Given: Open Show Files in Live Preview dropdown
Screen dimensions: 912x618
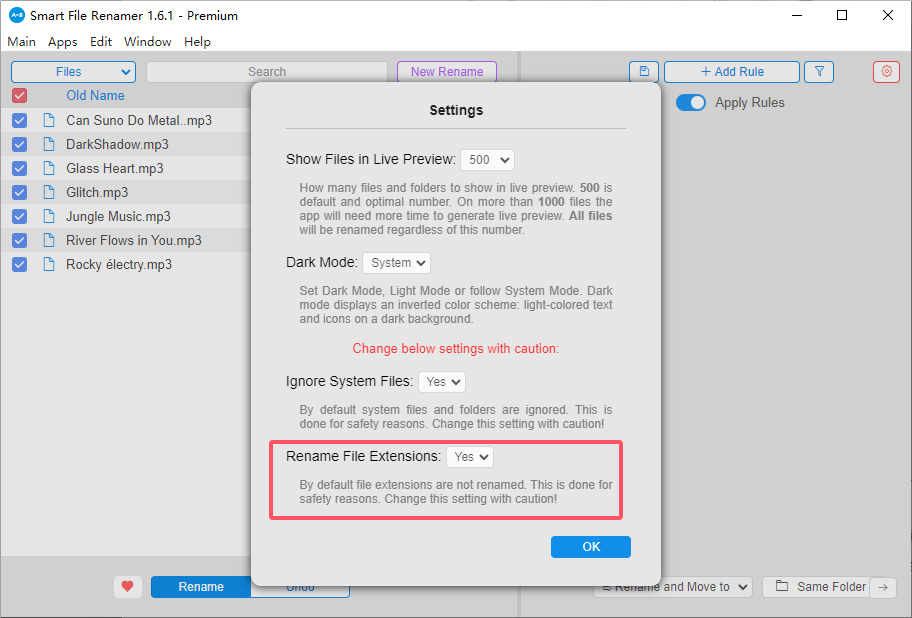Looking at the screenshot, I should [487, 160].
